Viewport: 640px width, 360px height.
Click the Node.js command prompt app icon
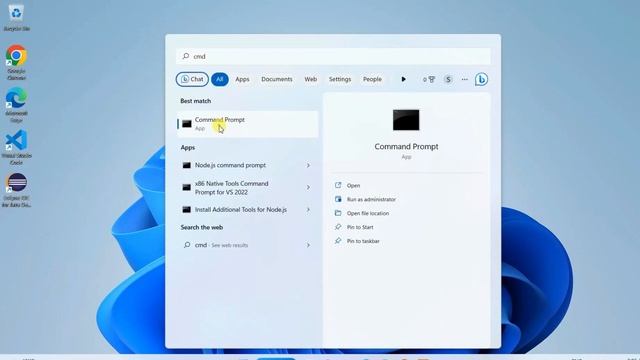click(x=187, y=165)
